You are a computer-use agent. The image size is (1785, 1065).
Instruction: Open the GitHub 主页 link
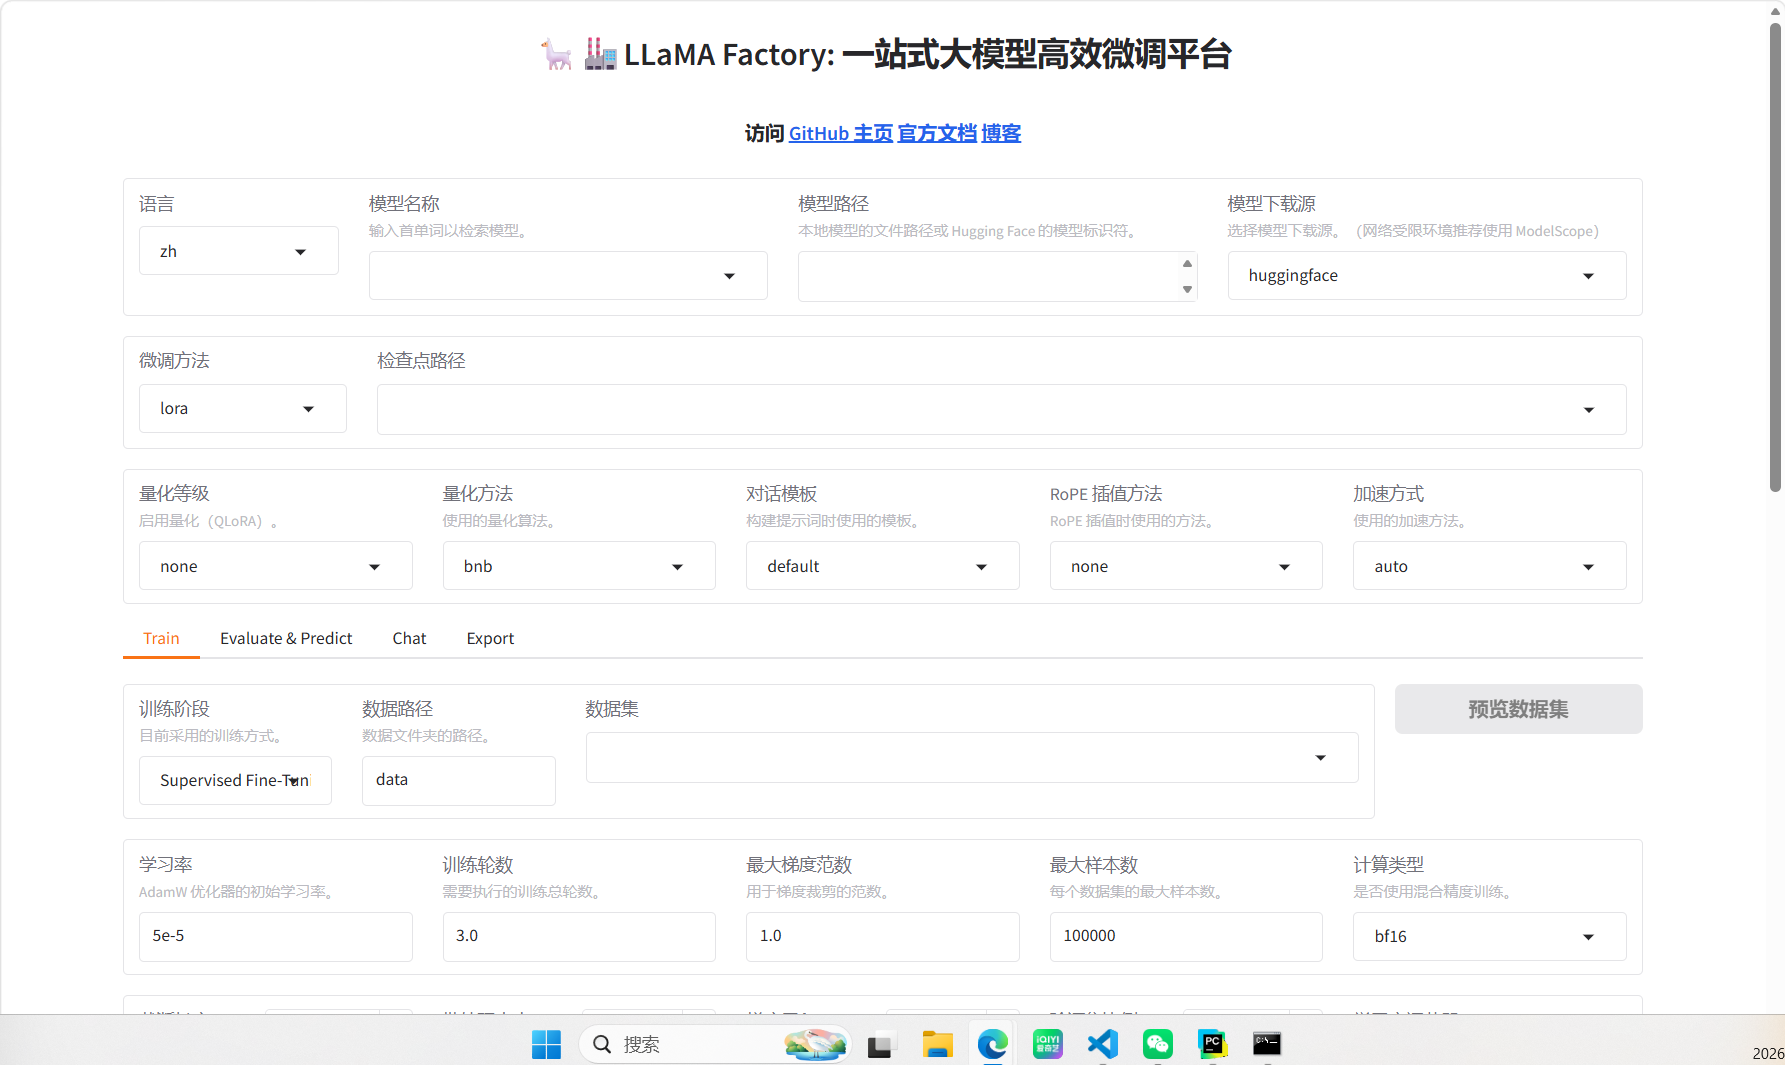click(841, 133)
